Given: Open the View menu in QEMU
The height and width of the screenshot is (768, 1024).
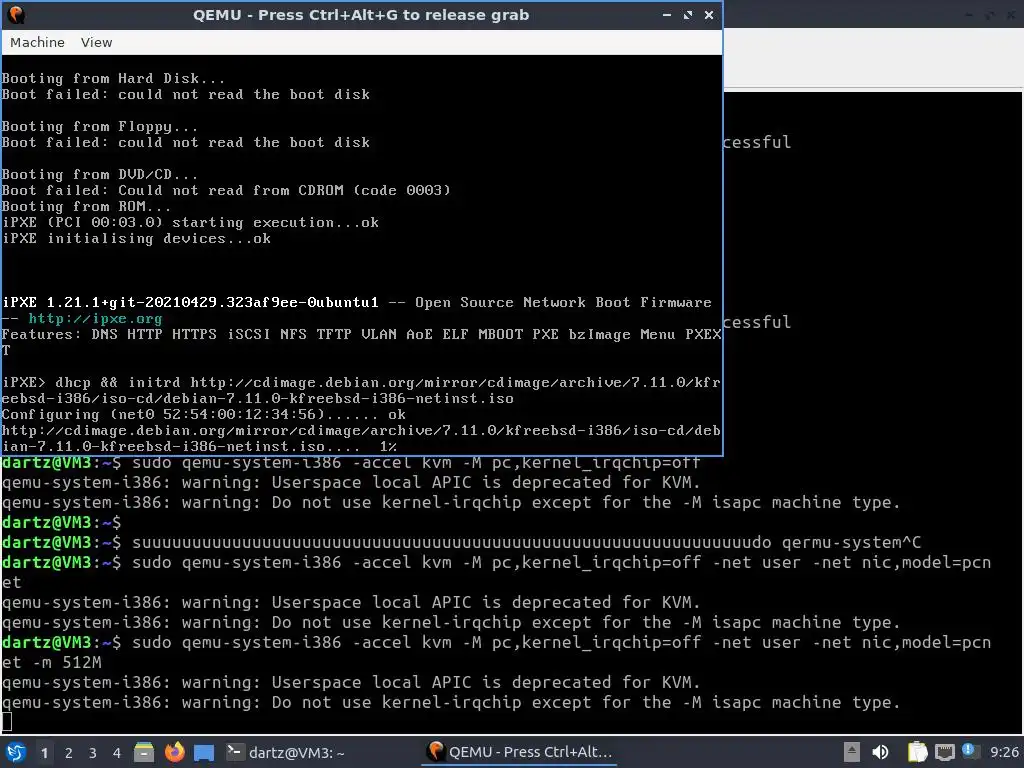Looking at the screenshot, I should [96, 42].
